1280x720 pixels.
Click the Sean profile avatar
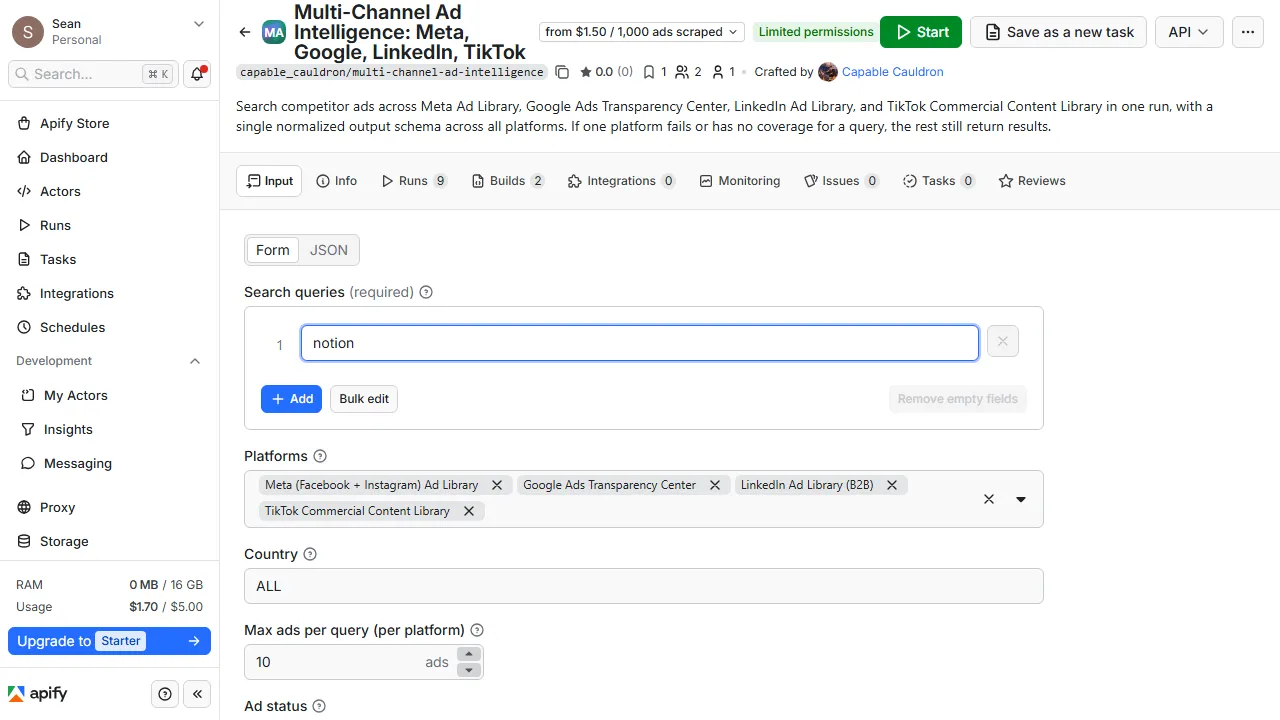tap(28, 32)
